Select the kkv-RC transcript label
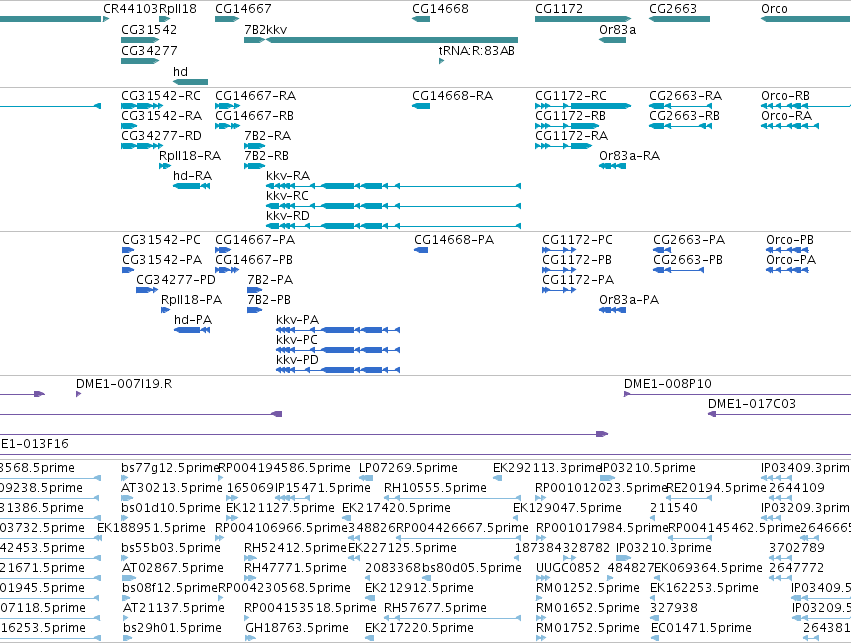The height and width of the screenshot is (643, 851). [287, 196]
